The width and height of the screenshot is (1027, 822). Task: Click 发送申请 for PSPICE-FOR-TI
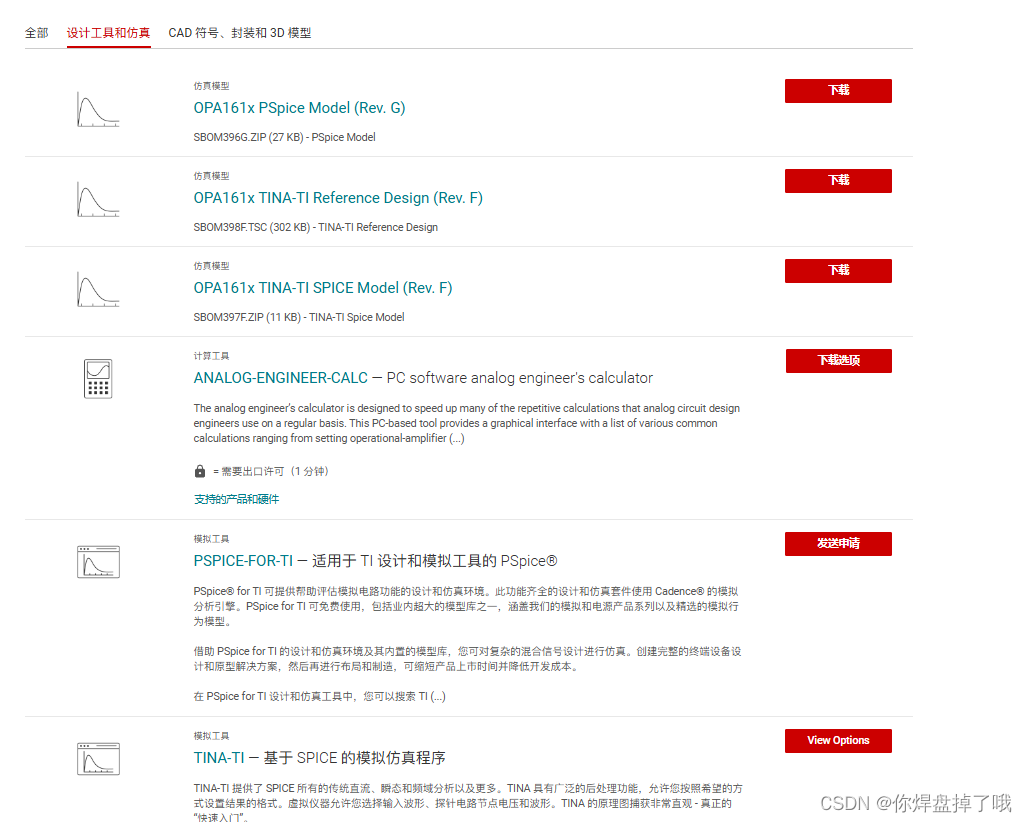(838, 544)
